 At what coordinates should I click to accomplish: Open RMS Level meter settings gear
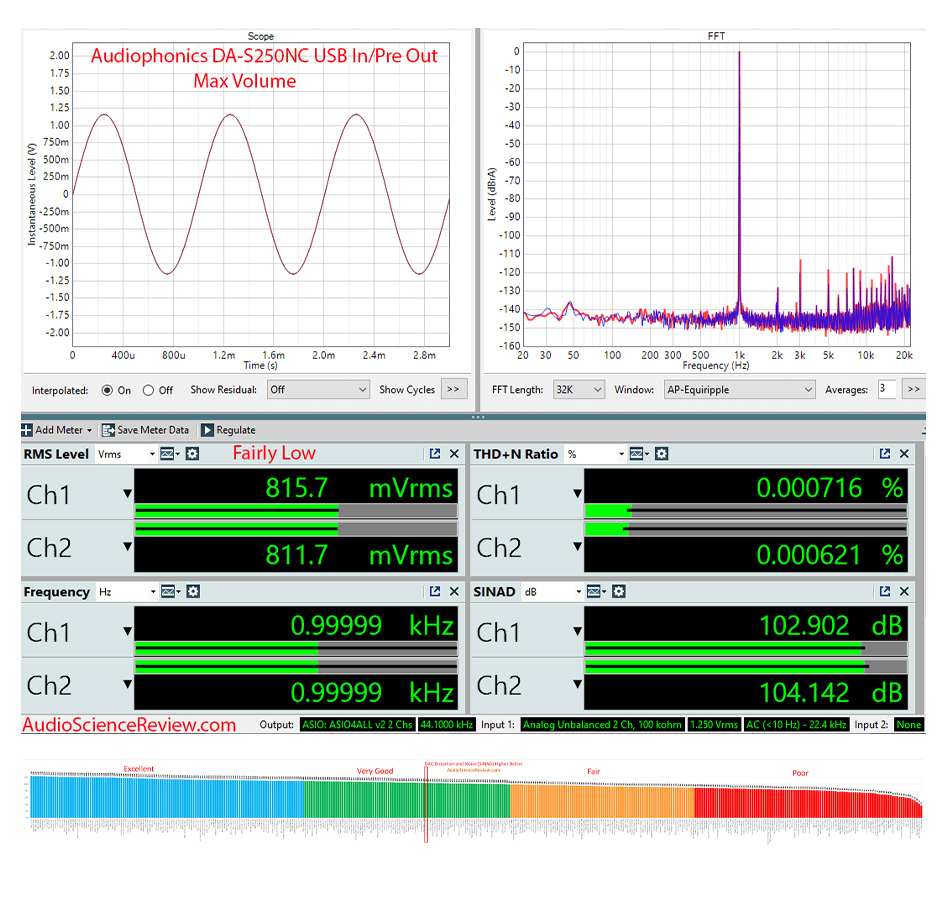tap(194, 454)
